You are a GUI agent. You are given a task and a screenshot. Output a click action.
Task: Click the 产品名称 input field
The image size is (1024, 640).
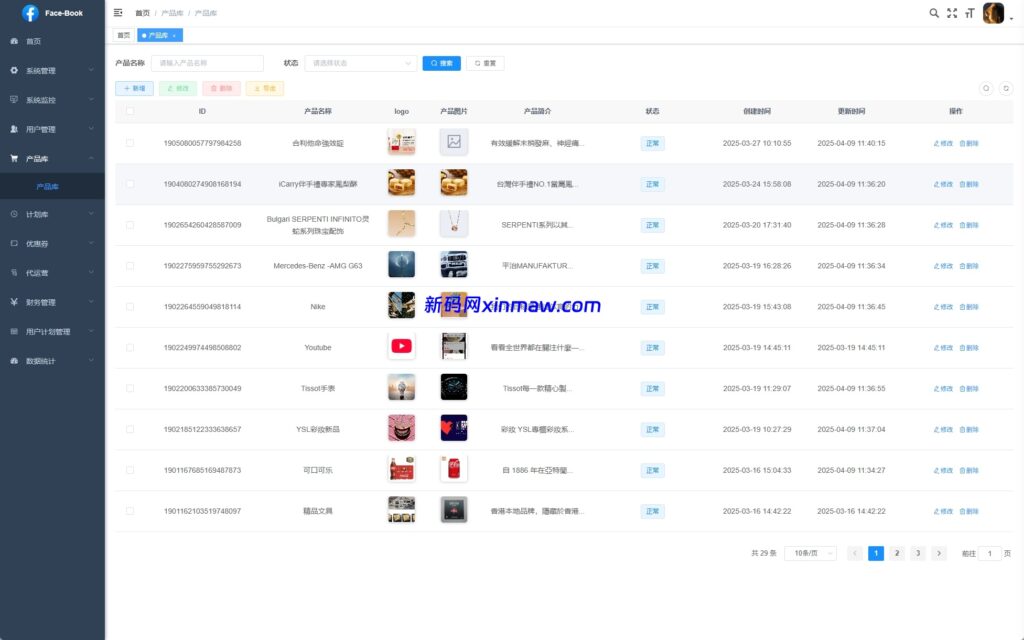pos(210,63)
